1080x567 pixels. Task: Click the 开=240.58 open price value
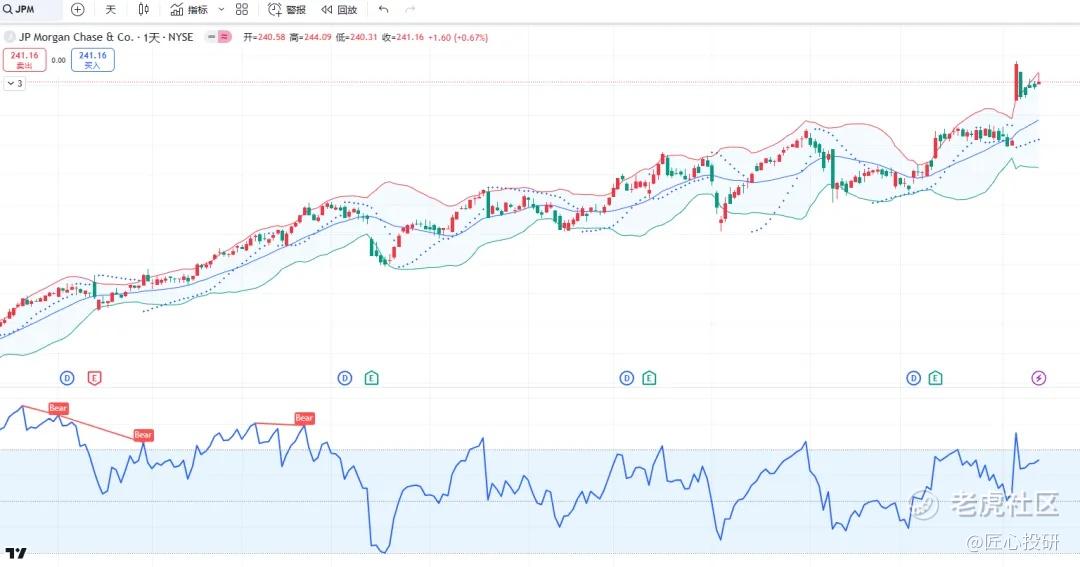[264, 37]
